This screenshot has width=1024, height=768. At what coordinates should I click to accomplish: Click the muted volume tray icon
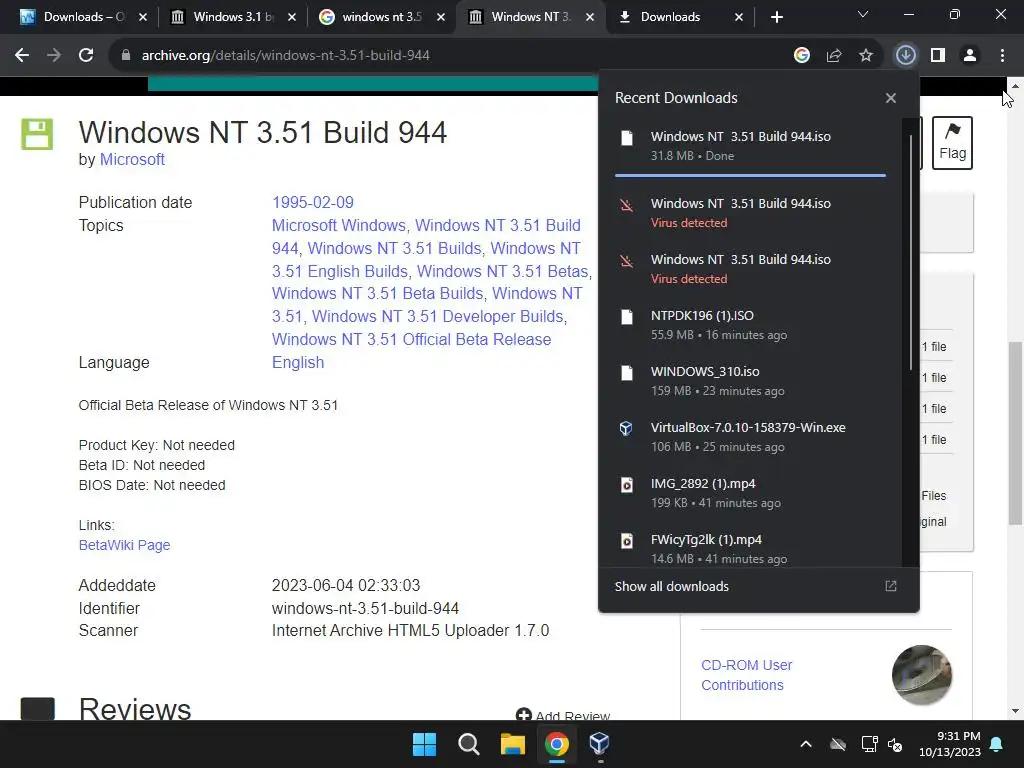pyautogui.click(x=895, y=744)
